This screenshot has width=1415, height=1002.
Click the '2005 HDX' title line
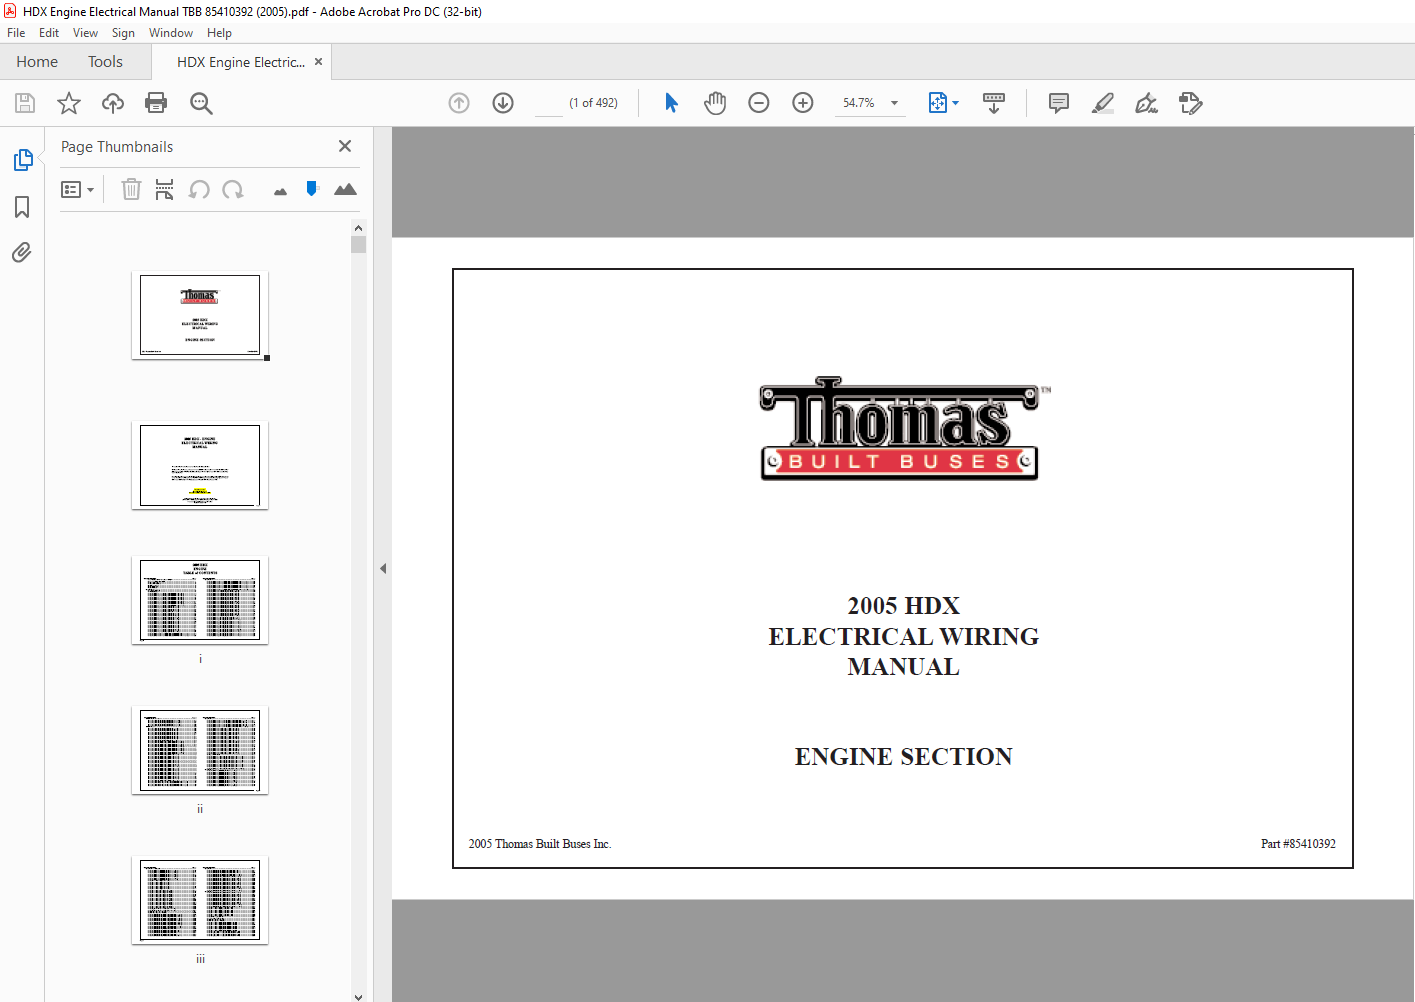[903, 606]
